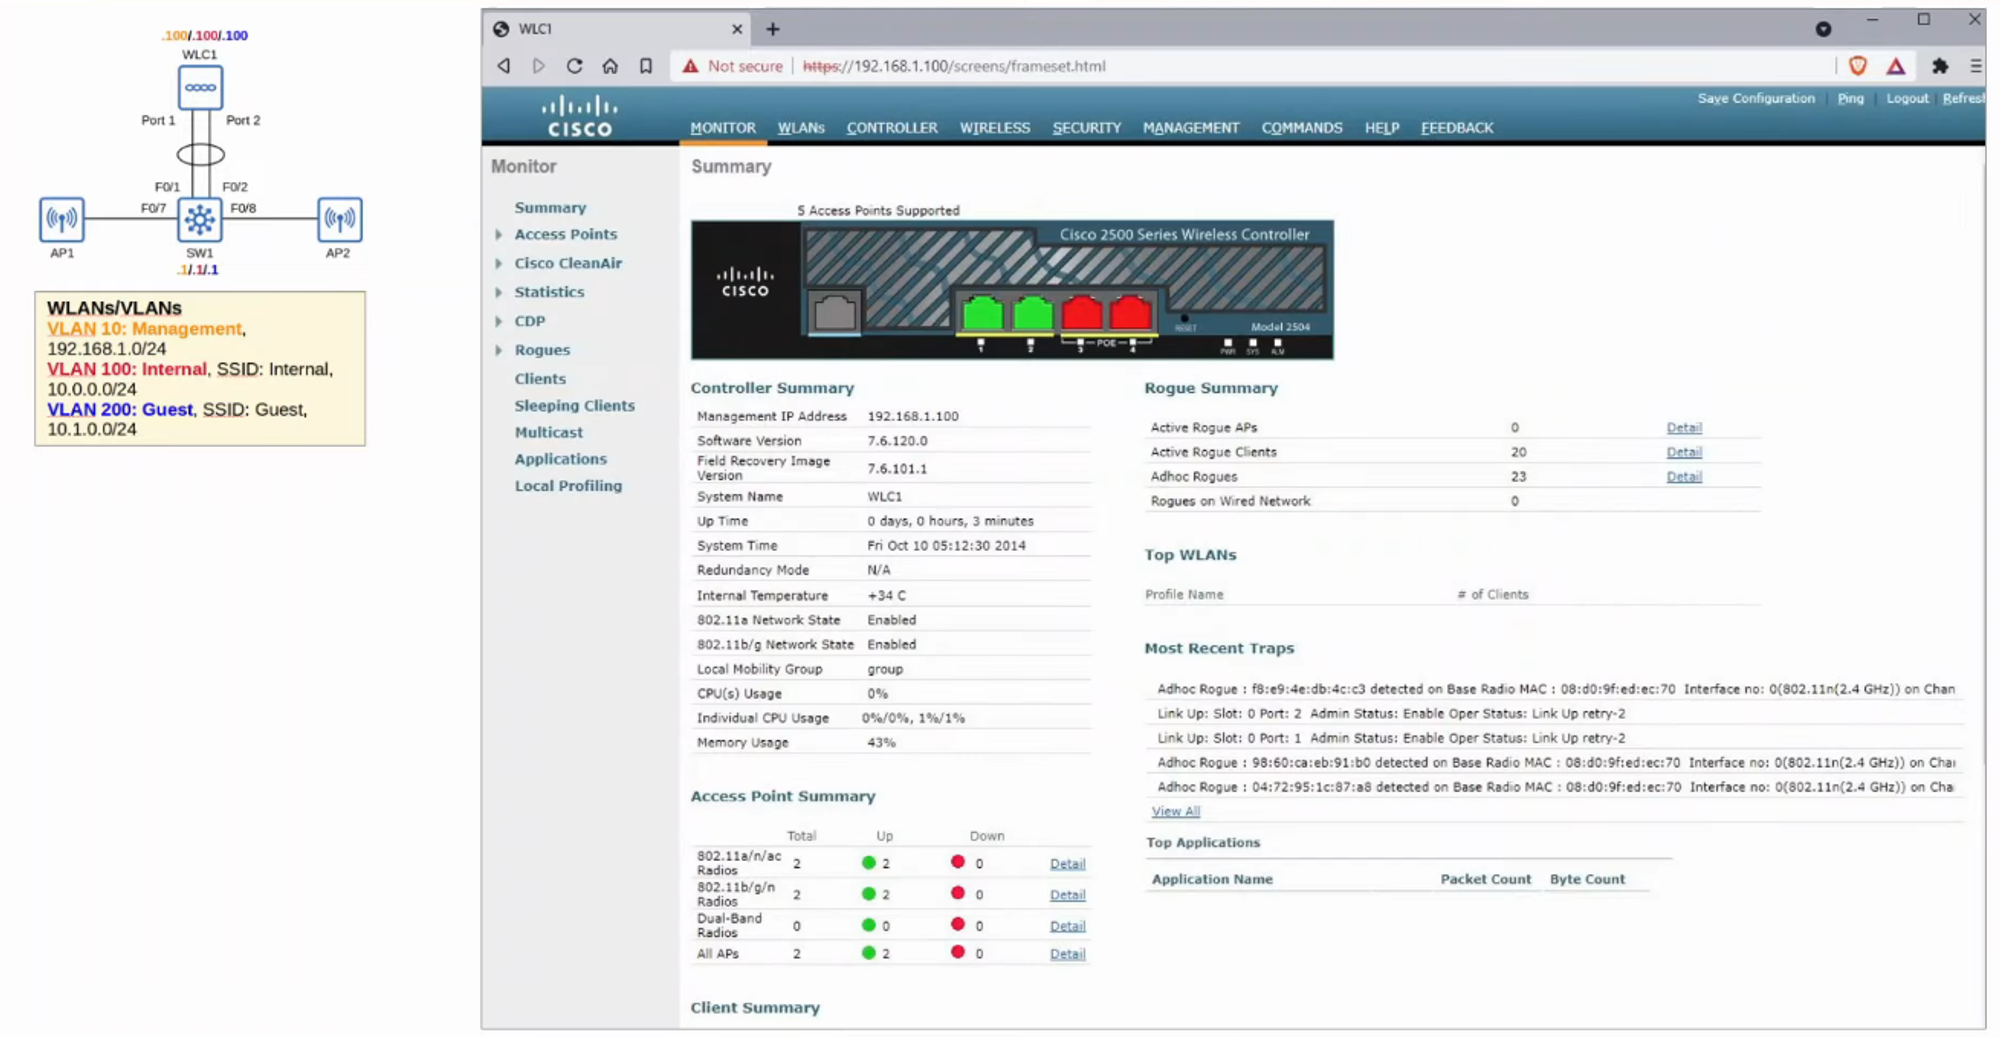Open the Brave shield icon
2000x1037 pixels.
pos(1858,66)
